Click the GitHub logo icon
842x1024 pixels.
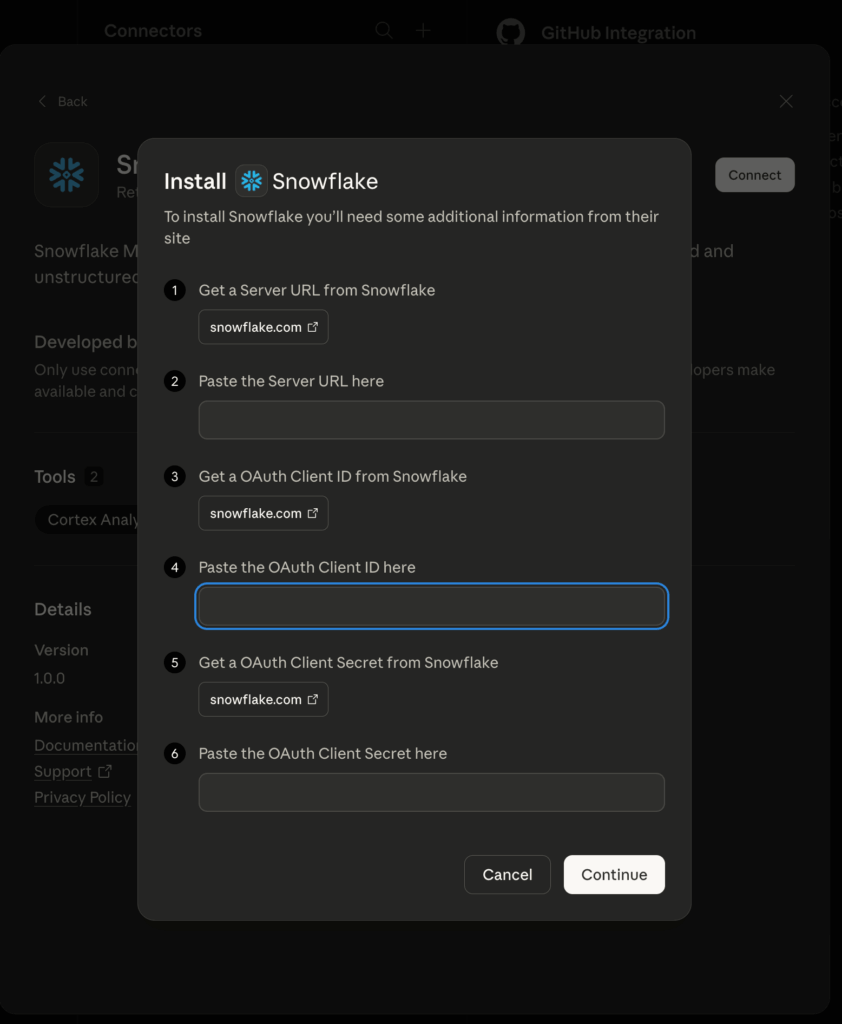click(x=510, y=33)
